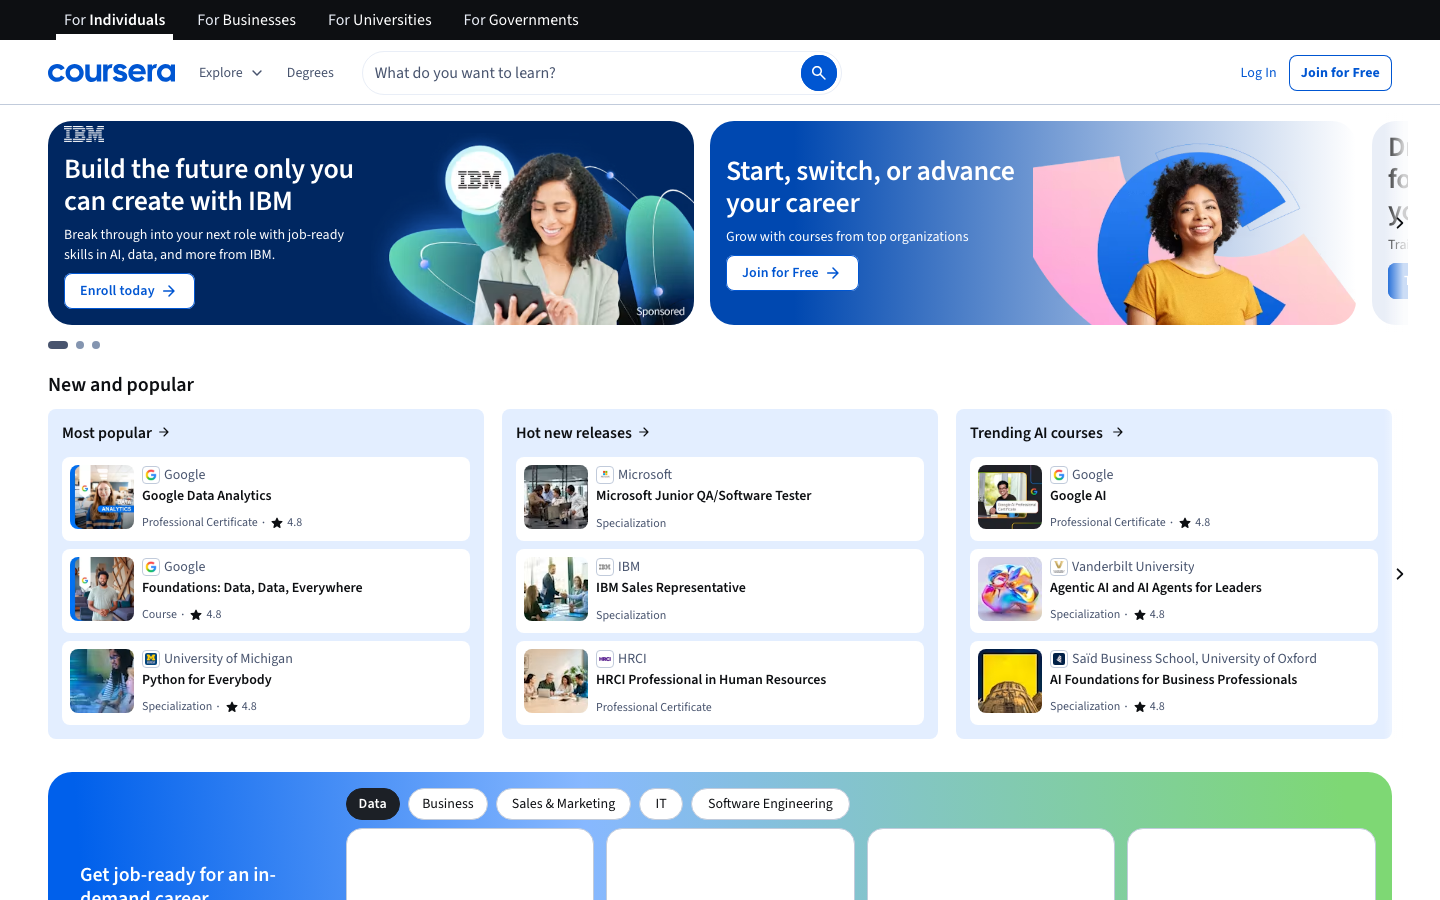
Task: Click the header Join for Free button
Action: coord(1340,73)
